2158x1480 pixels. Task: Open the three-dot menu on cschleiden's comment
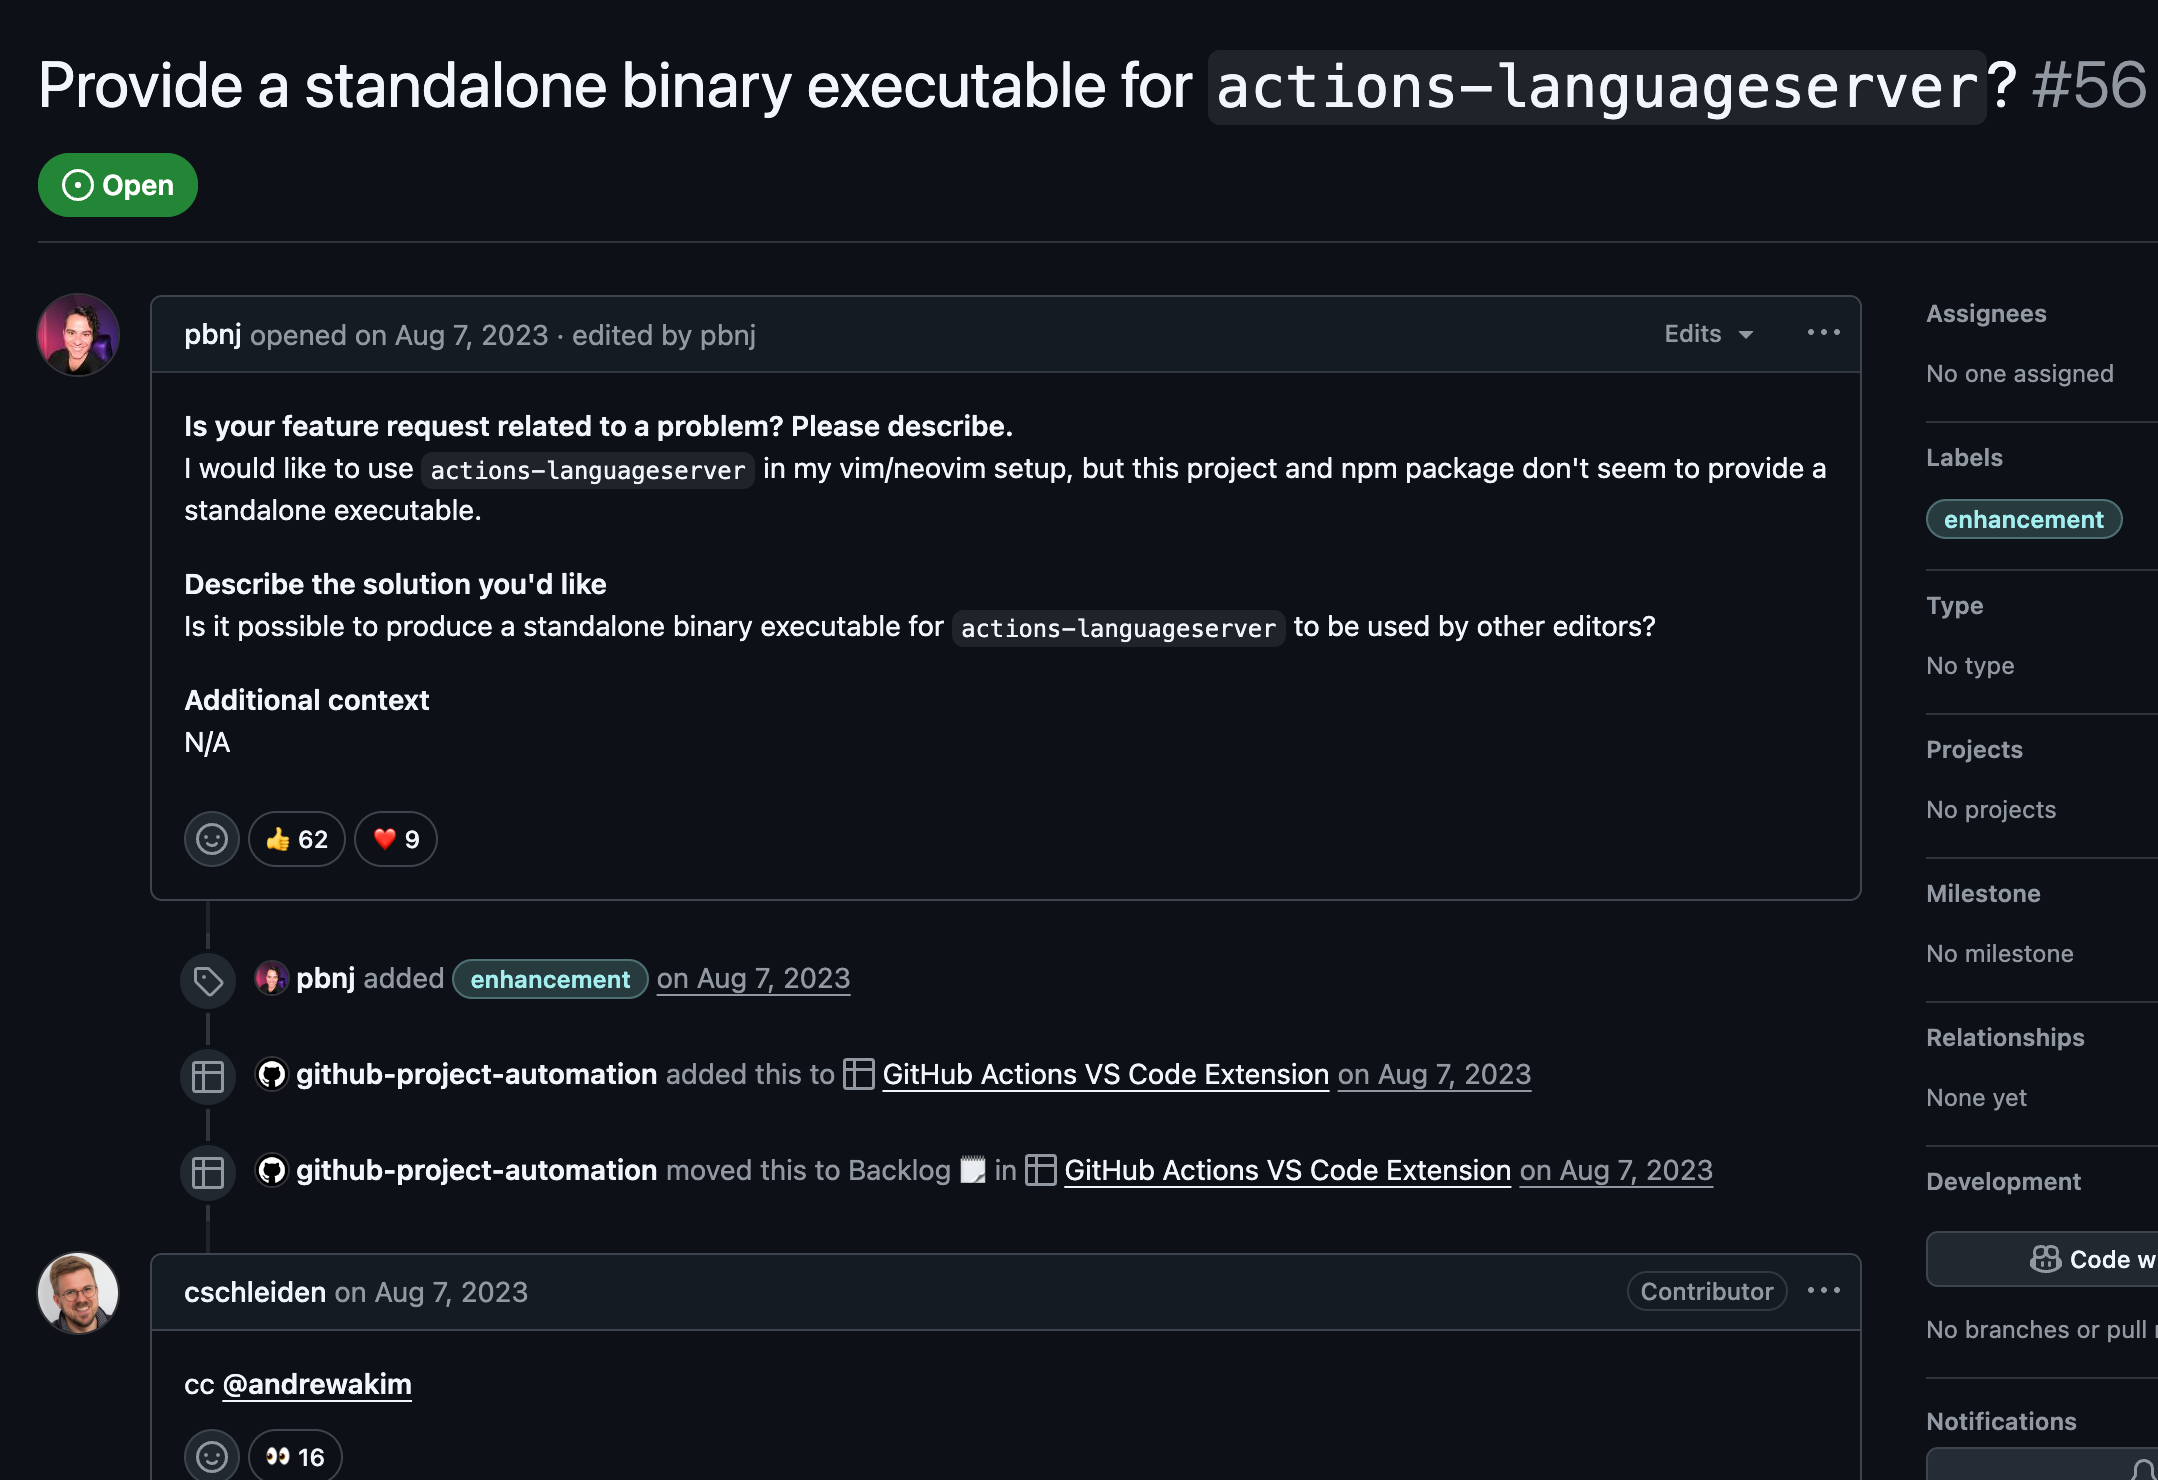tap(1823, 1291)
